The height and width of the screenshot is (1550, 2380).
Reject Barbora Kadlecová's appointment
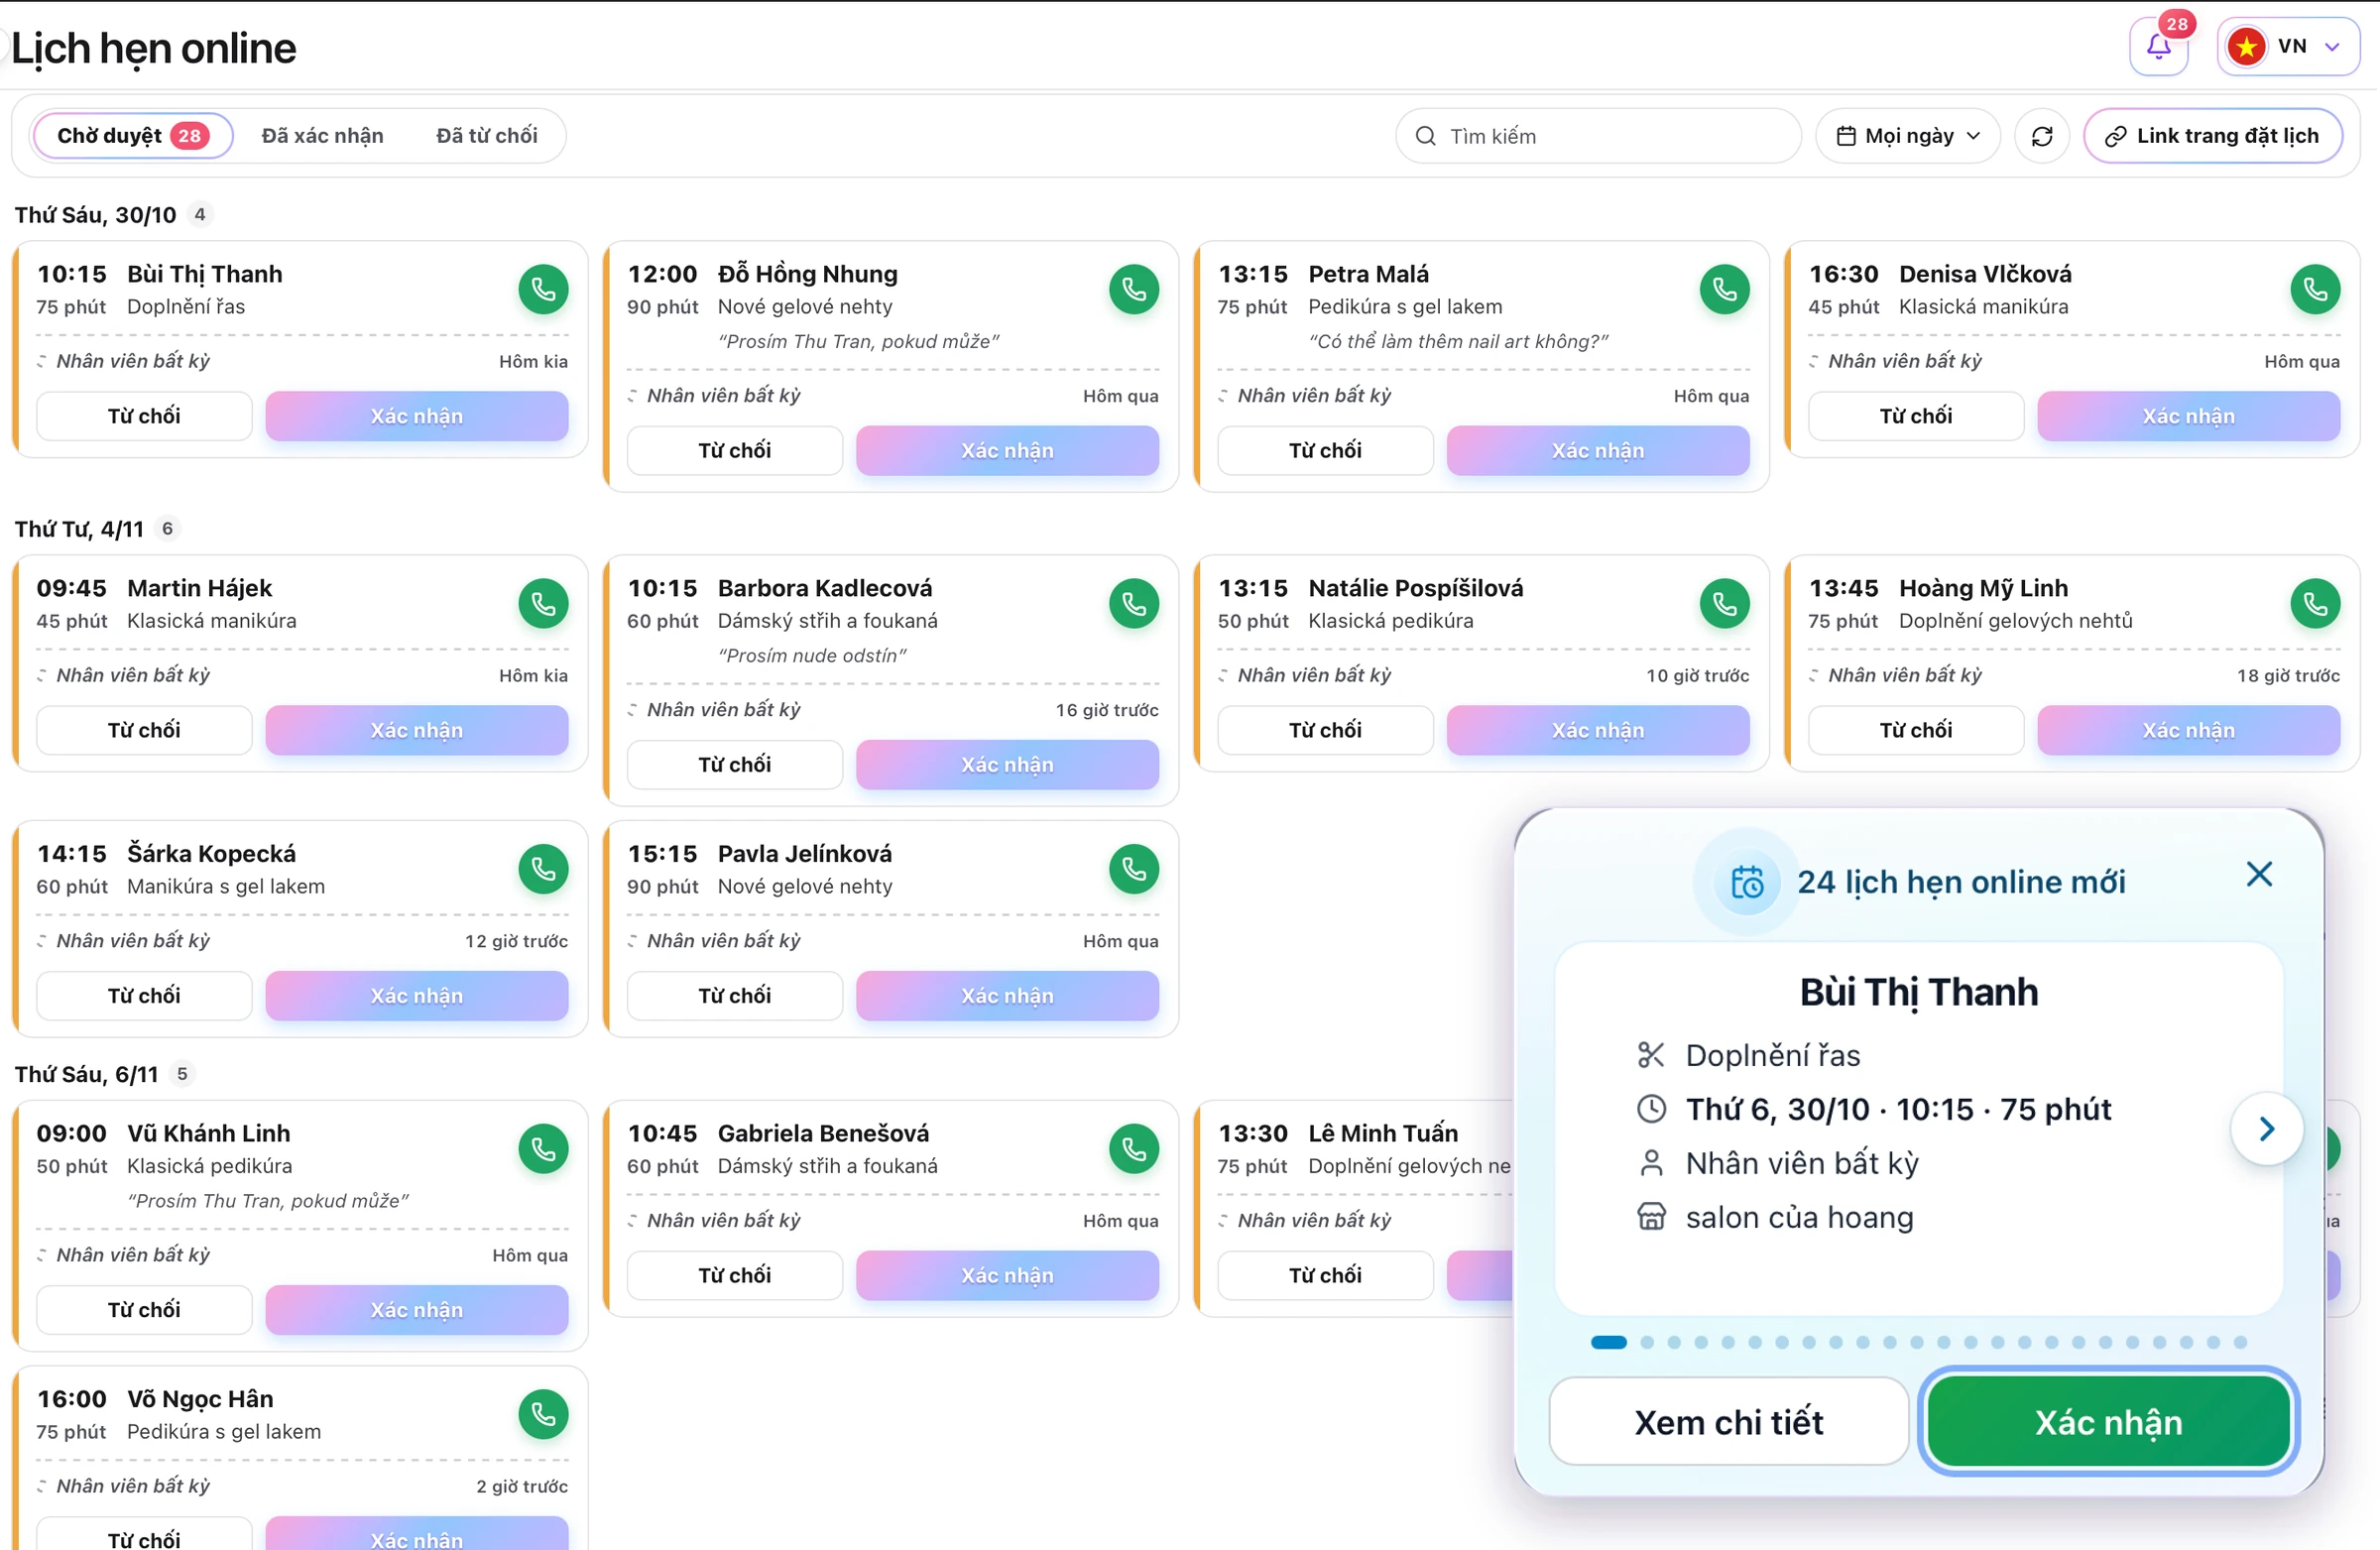[734, 765]
